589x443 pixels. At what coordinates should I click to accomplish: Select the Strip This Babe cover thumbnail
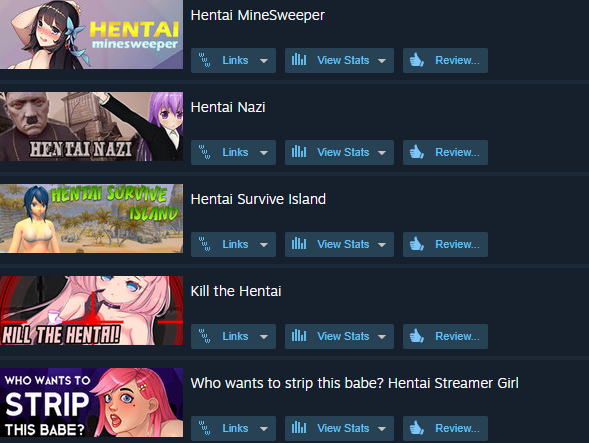click(x=91, y=402)
